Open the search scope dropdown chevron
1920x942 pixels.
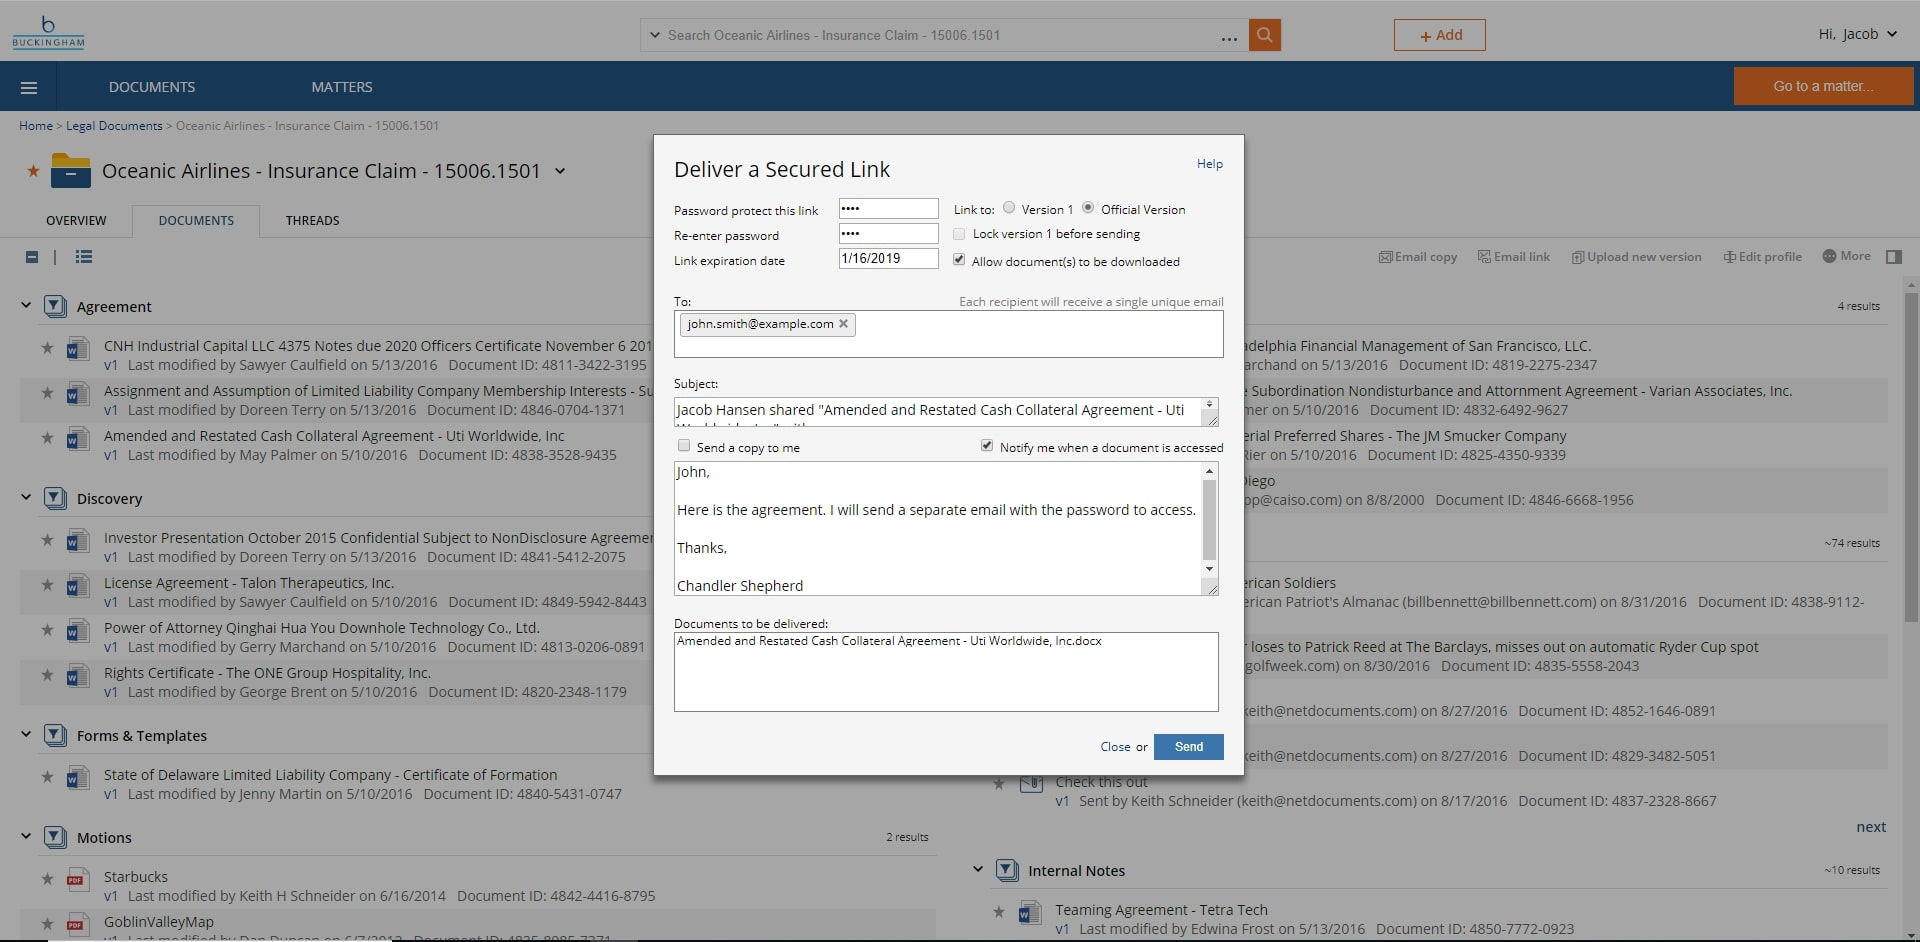coord(655,35)
